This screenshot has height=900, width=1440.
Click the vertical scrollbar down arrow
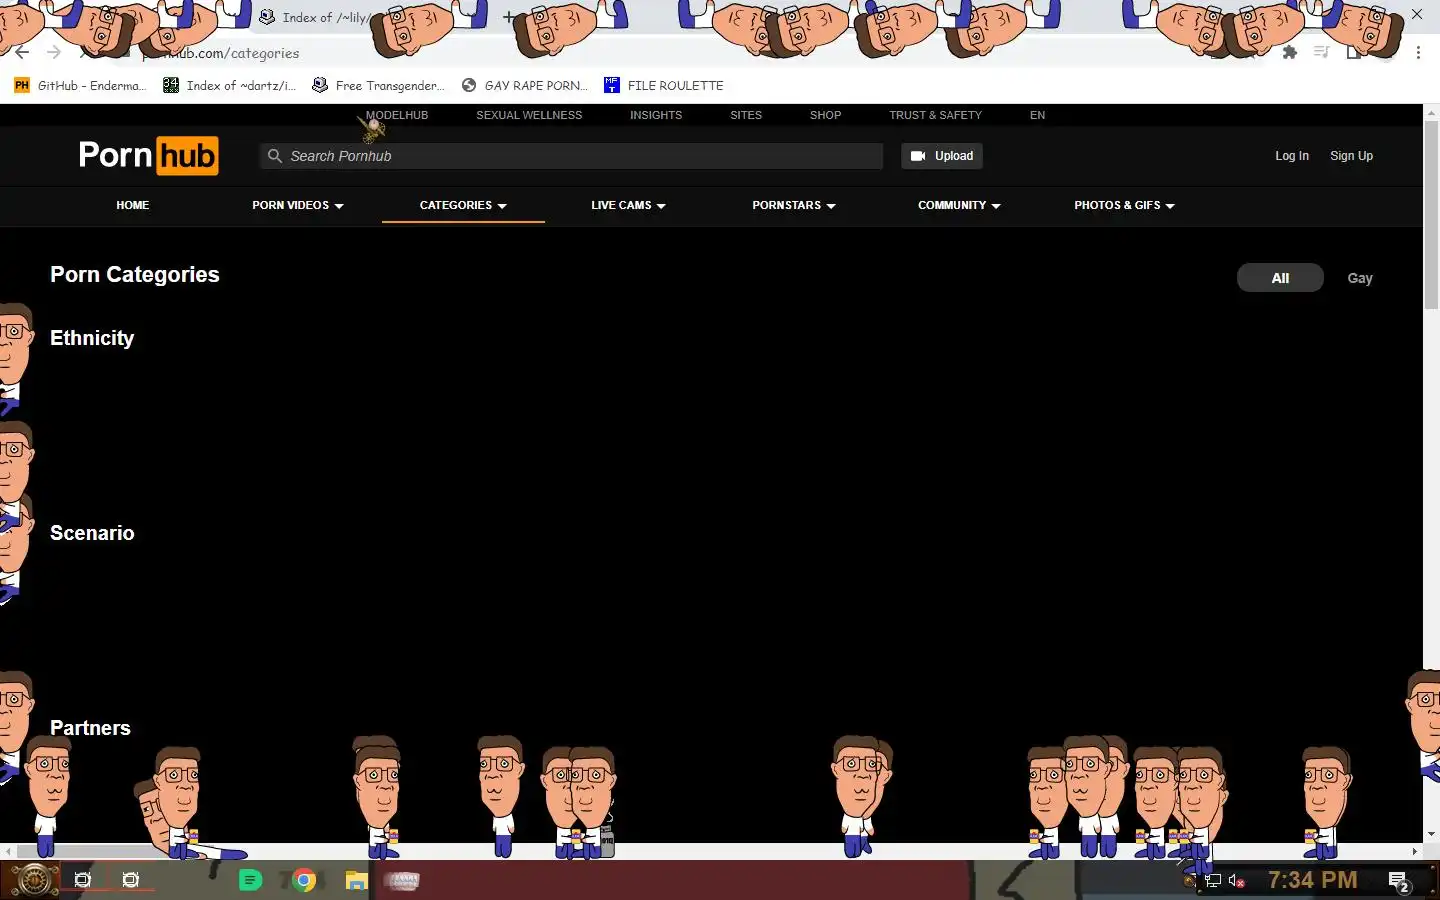click(x=1431, y=835)
